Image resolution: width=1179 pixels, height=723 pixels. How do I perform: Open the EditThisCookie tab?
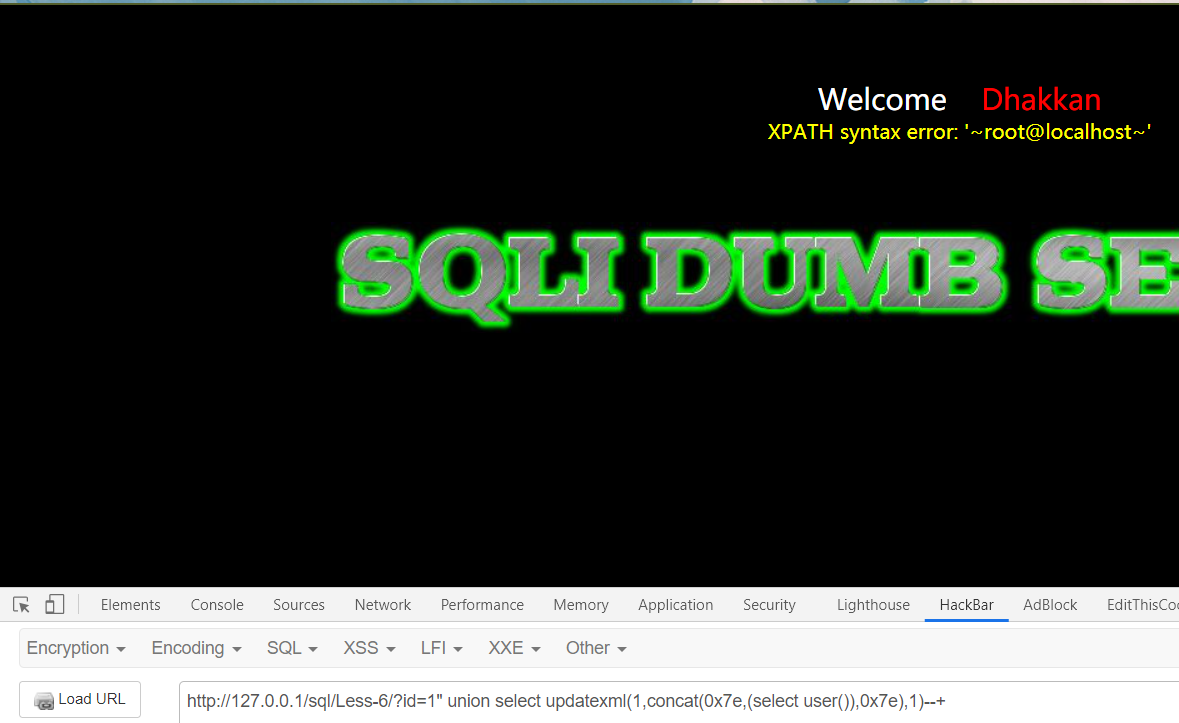point(1142,605)
